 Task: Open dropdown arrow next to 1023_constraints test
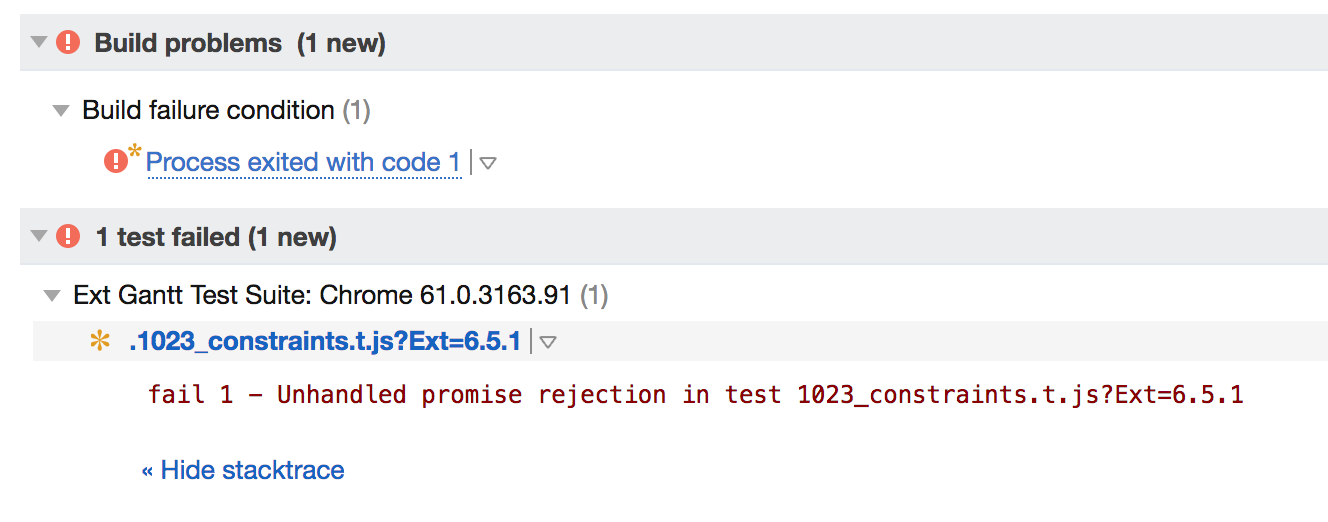tap(548, 343)
